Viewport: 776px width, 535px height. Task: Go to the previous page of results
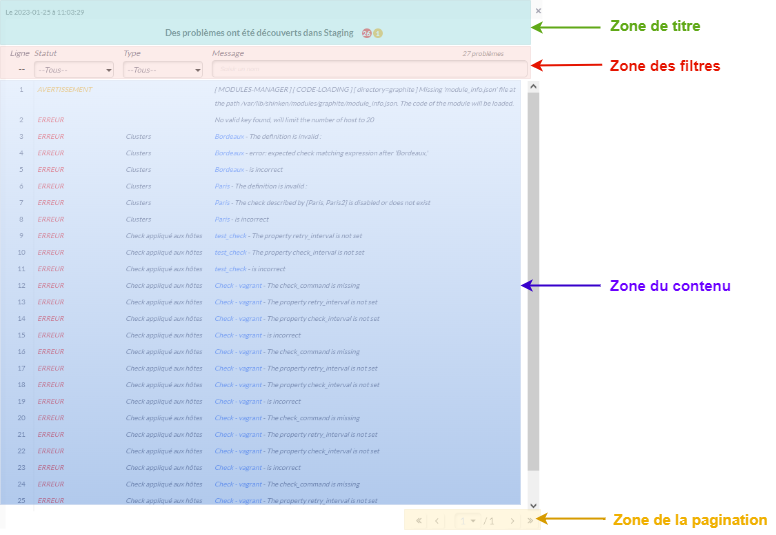436,521
